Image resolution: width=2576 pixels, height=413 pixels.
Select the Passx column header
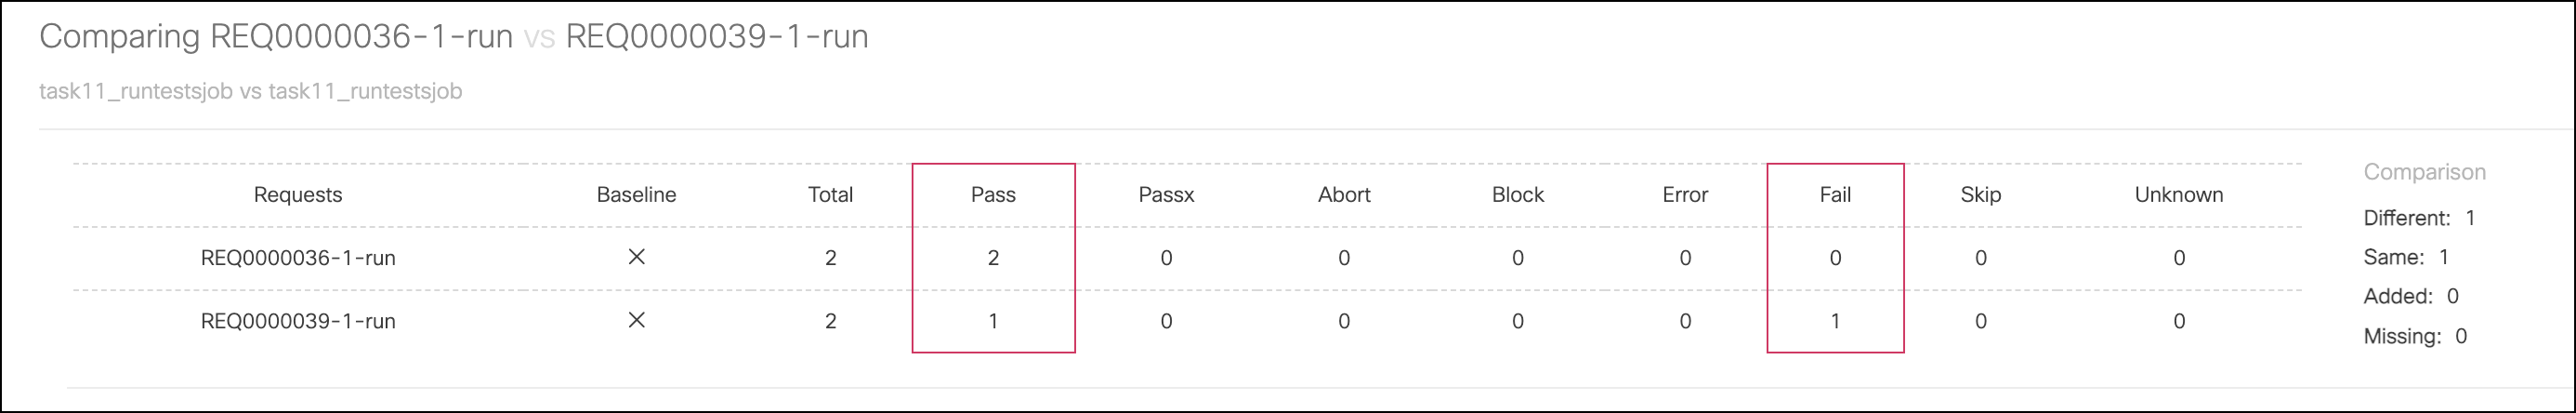(x=1166, y=195)
